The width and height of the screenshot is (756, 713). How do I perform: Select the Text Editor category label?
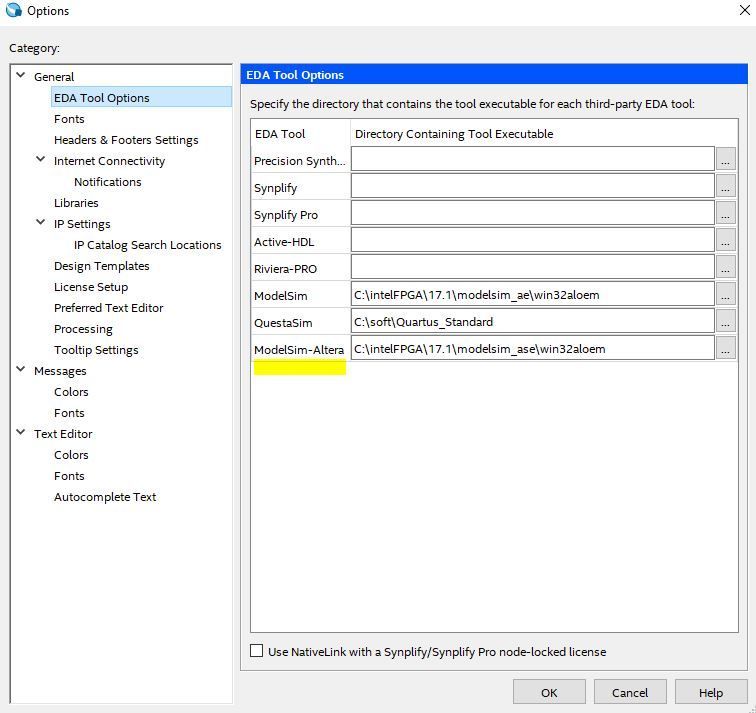tap(63, 434)
